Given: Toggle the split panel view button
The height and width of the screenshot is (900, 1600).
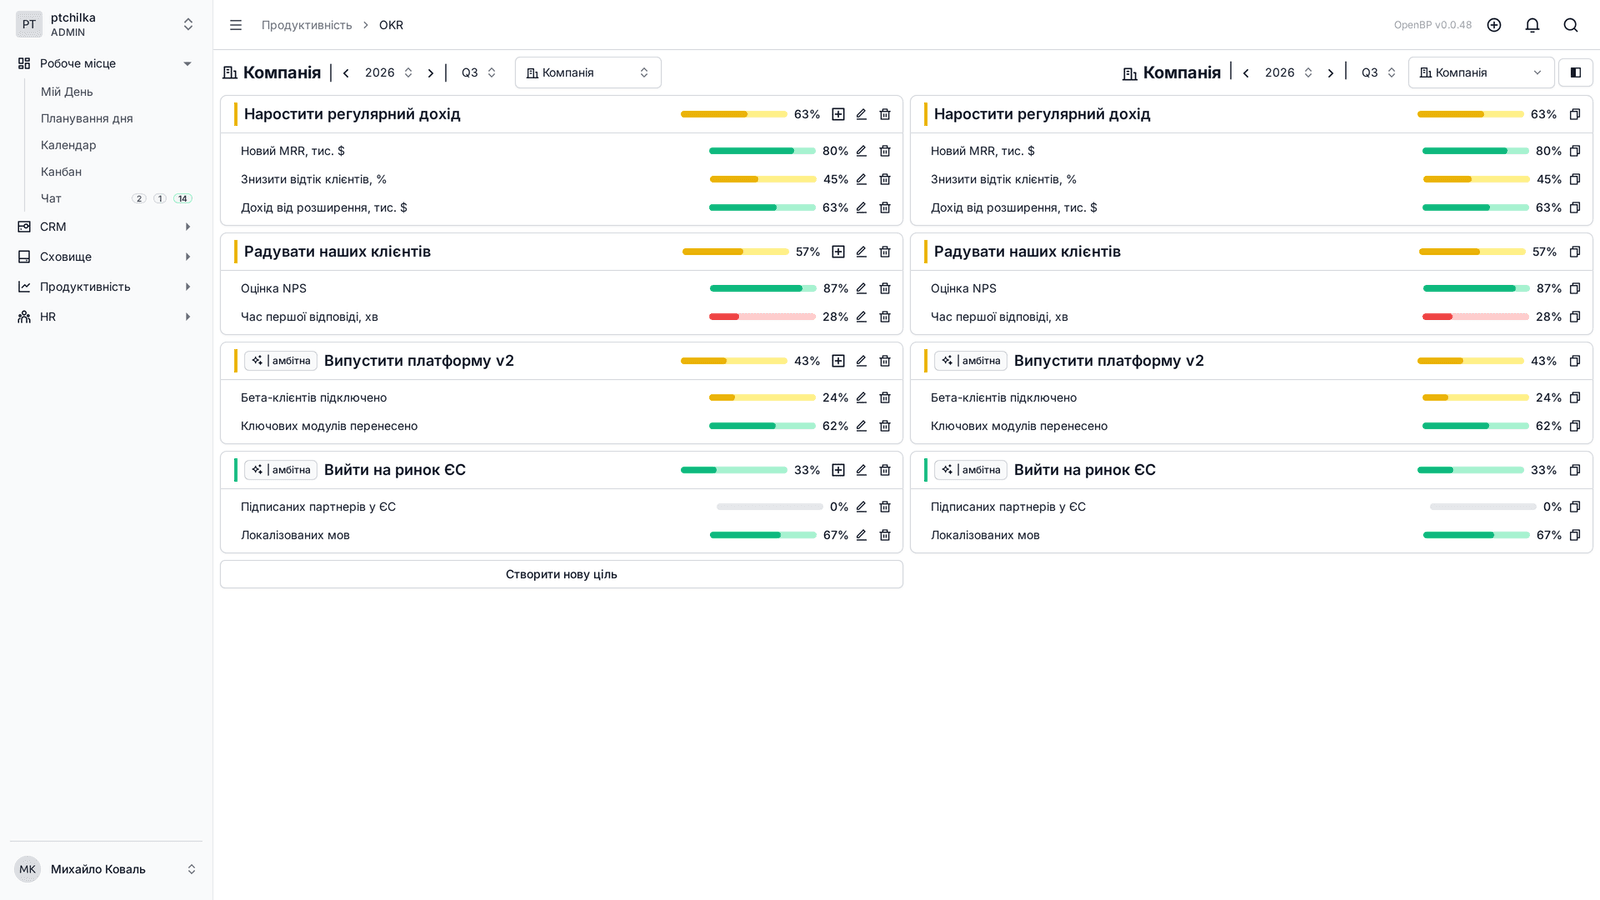Looking at the screenshot, I should point(1576,73).
